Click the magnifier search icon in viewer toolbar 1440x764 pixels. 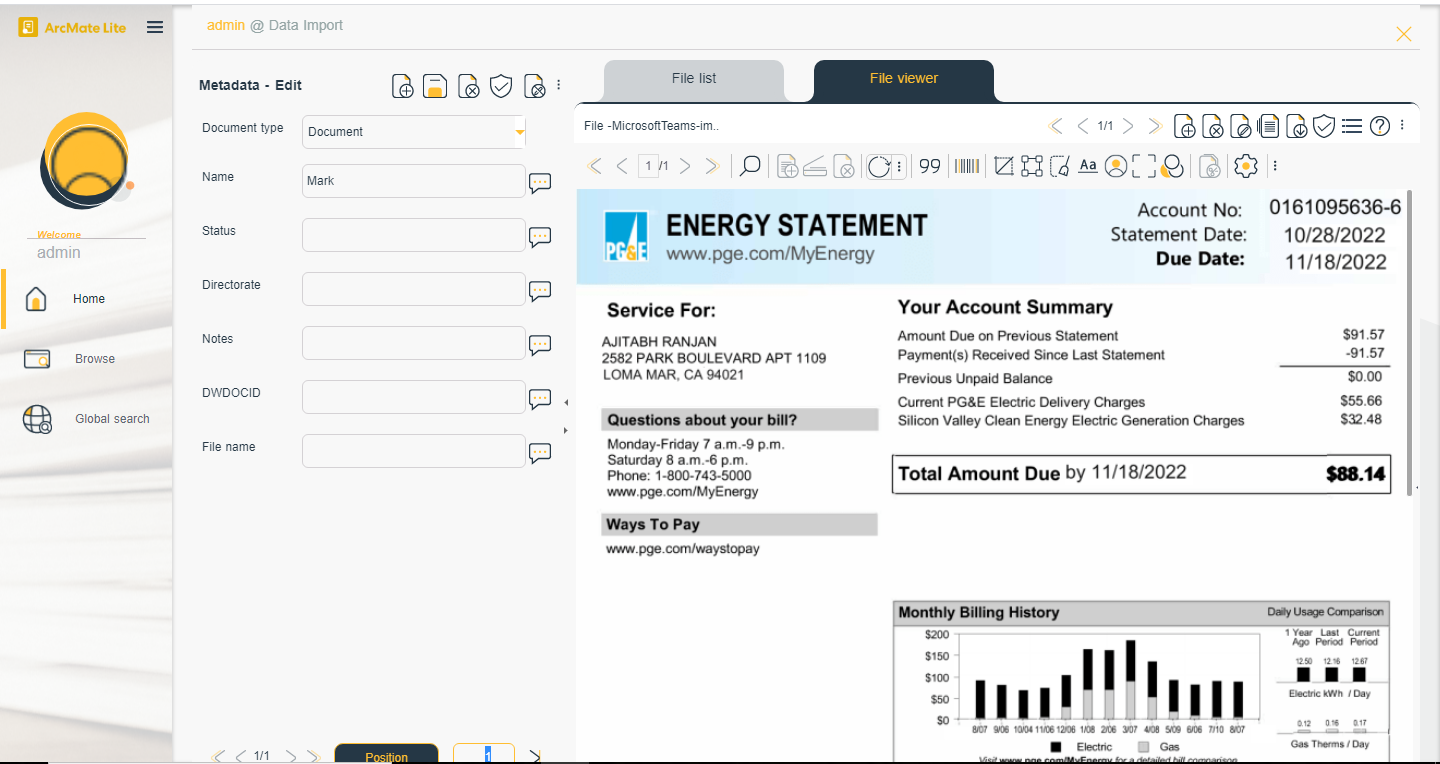[750, 166]
